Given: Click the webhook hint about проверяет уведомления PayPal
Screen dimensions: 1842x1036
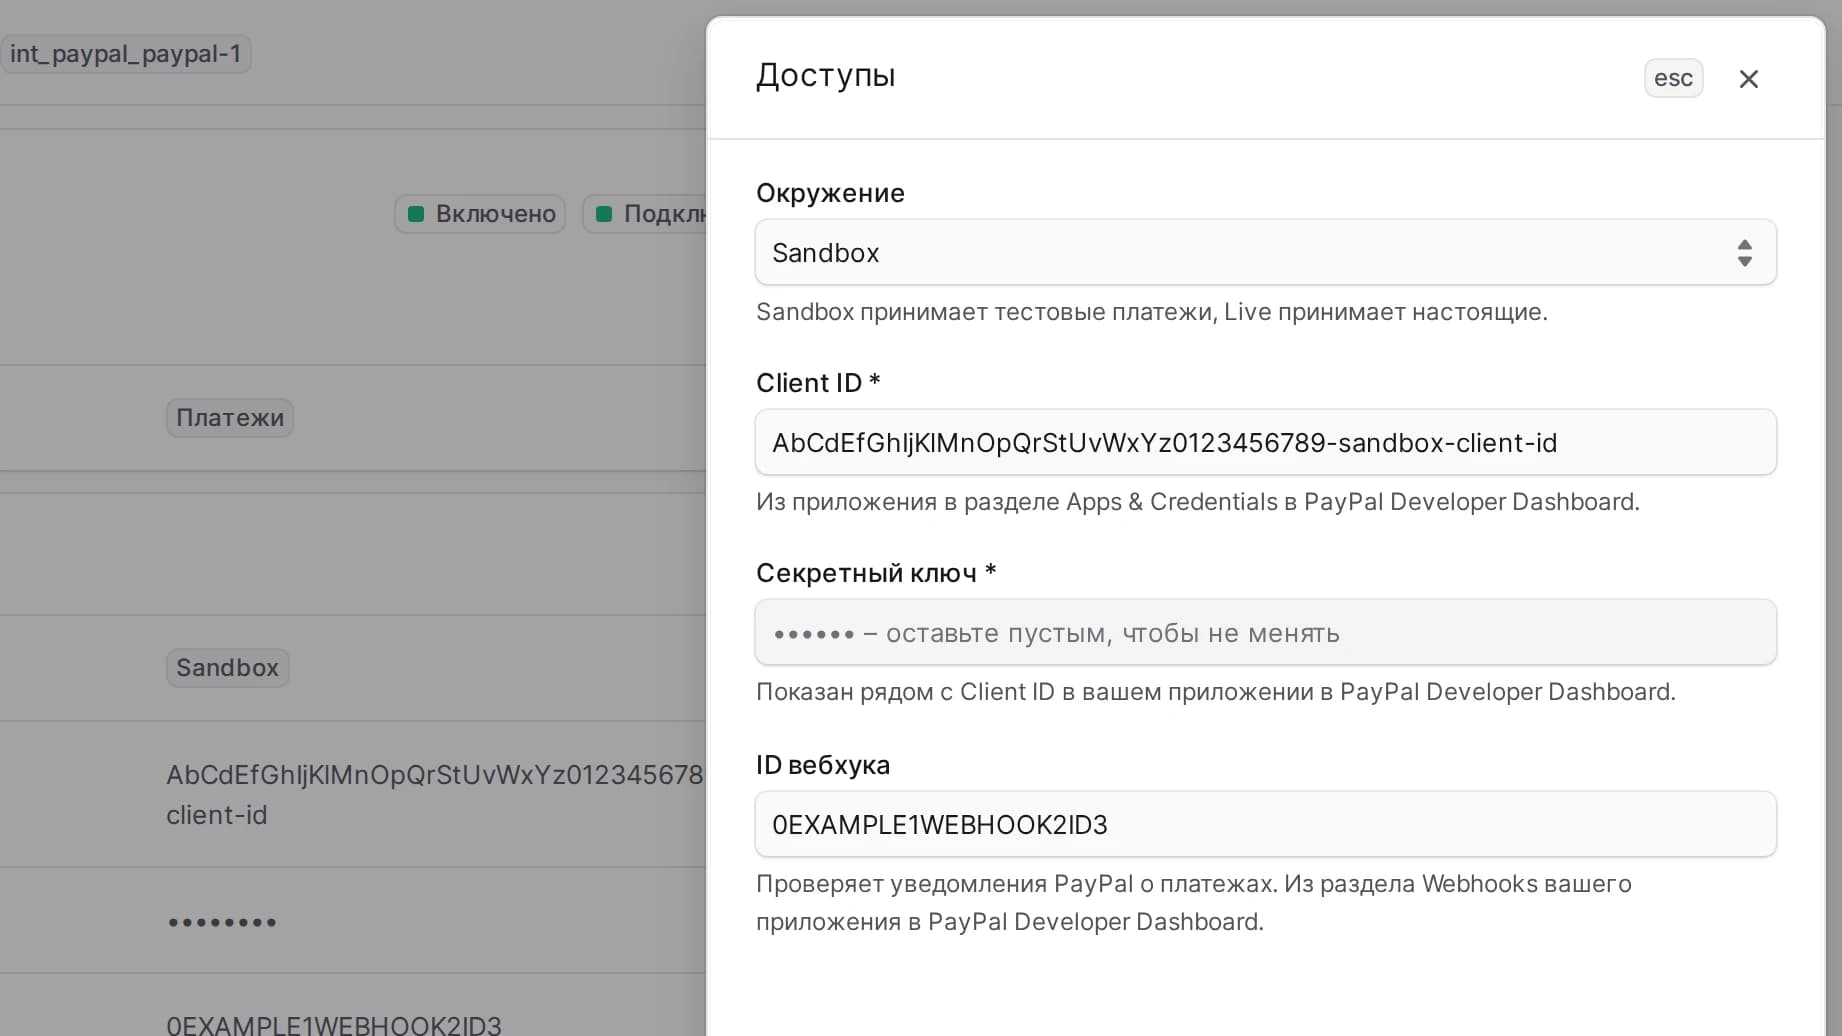Looking at the screenshot, I should tap(1194, 903).
